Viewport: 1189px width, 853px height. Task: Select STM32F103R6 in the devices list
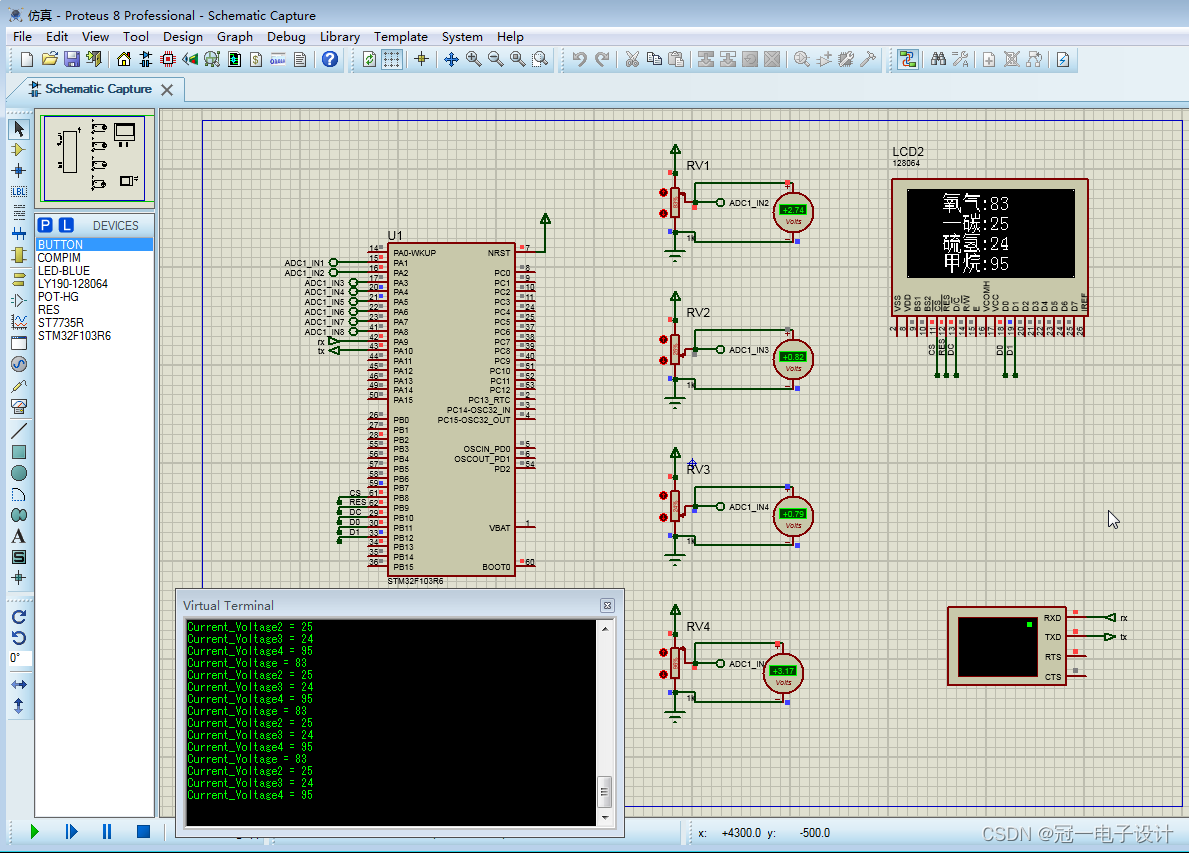click(x=74, y=336)
